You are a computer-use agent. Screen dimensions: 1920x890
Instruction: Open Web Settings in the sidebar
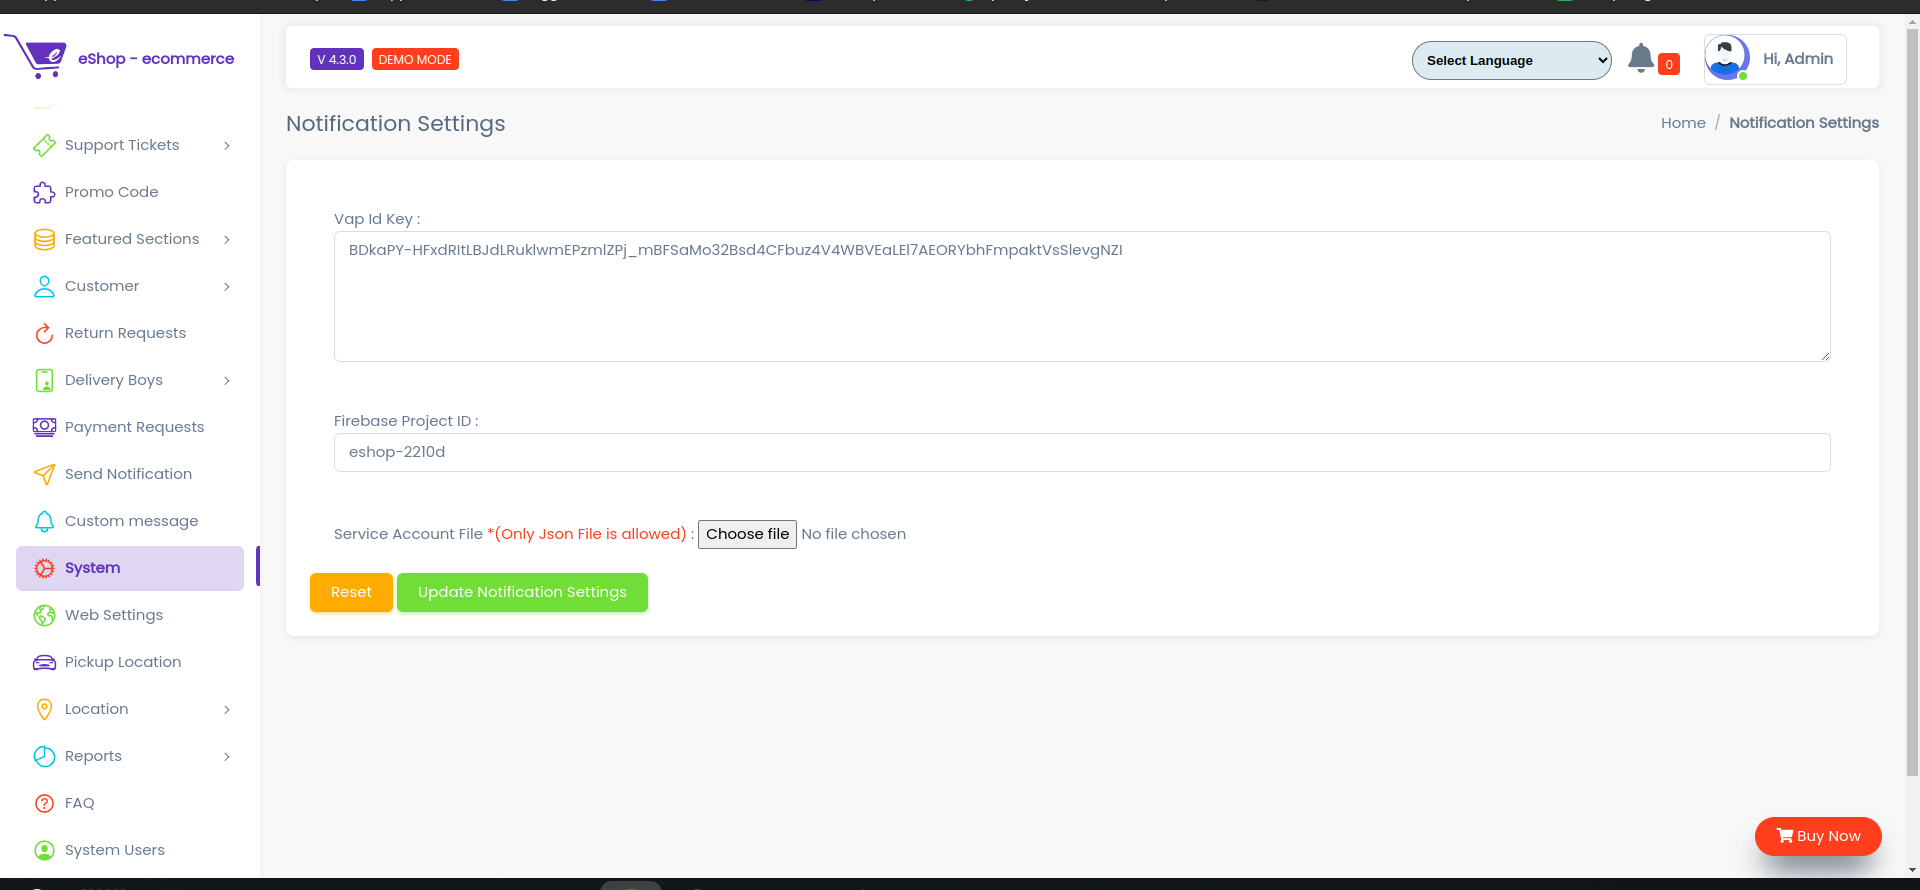click(114, 615)
